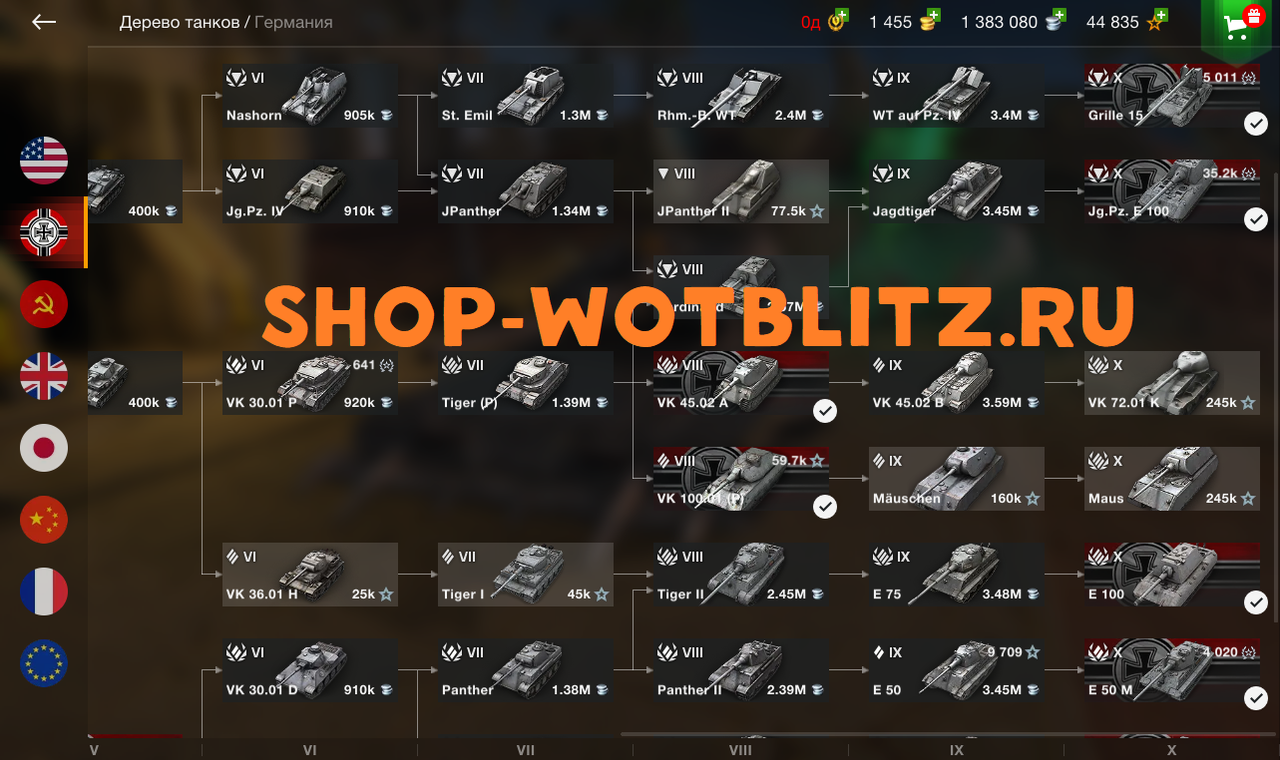Open the shopping cart store icon
Viewport: 1280px width, 760px height.
pyautogui.click(x=1240, y=25)
